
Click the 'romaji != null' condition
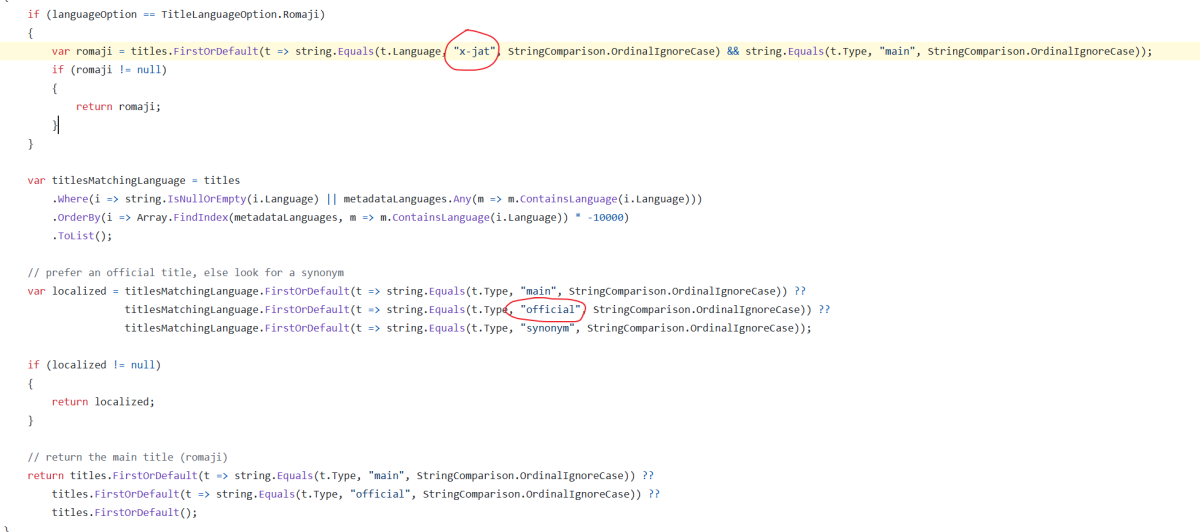pos(118,70)
